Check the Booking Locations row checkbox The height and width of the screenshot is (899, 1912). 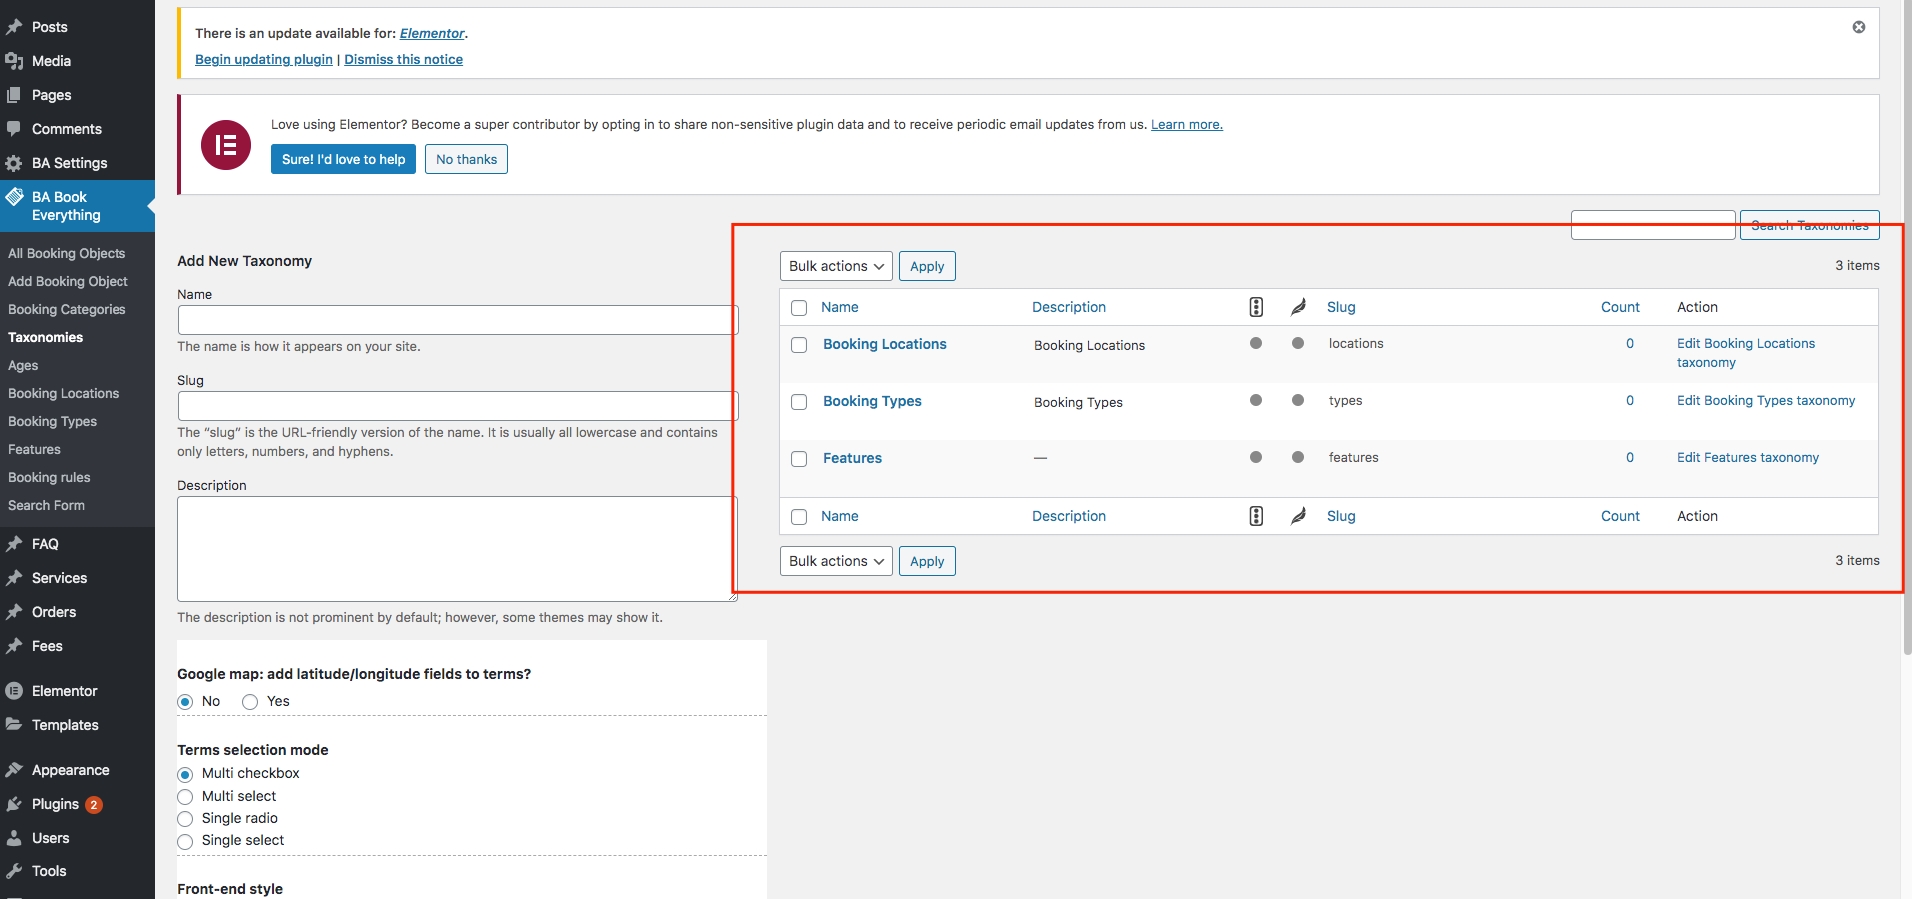[x=799, y=345]
